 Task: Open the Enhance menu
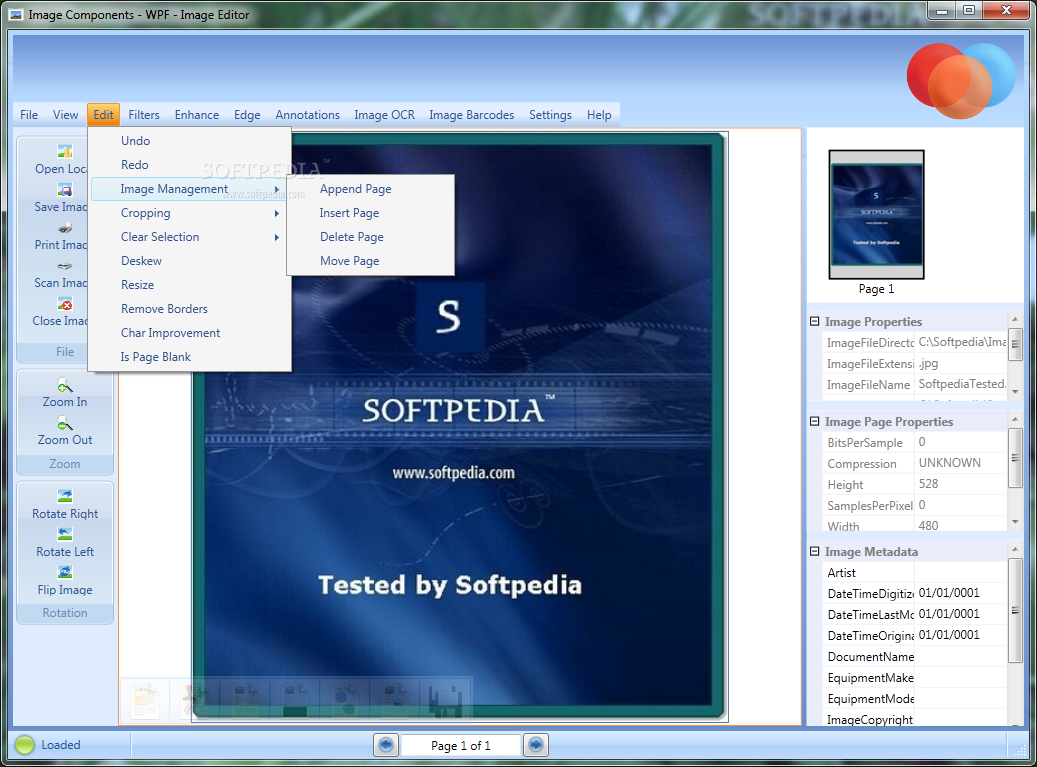(x=196, y=114)
